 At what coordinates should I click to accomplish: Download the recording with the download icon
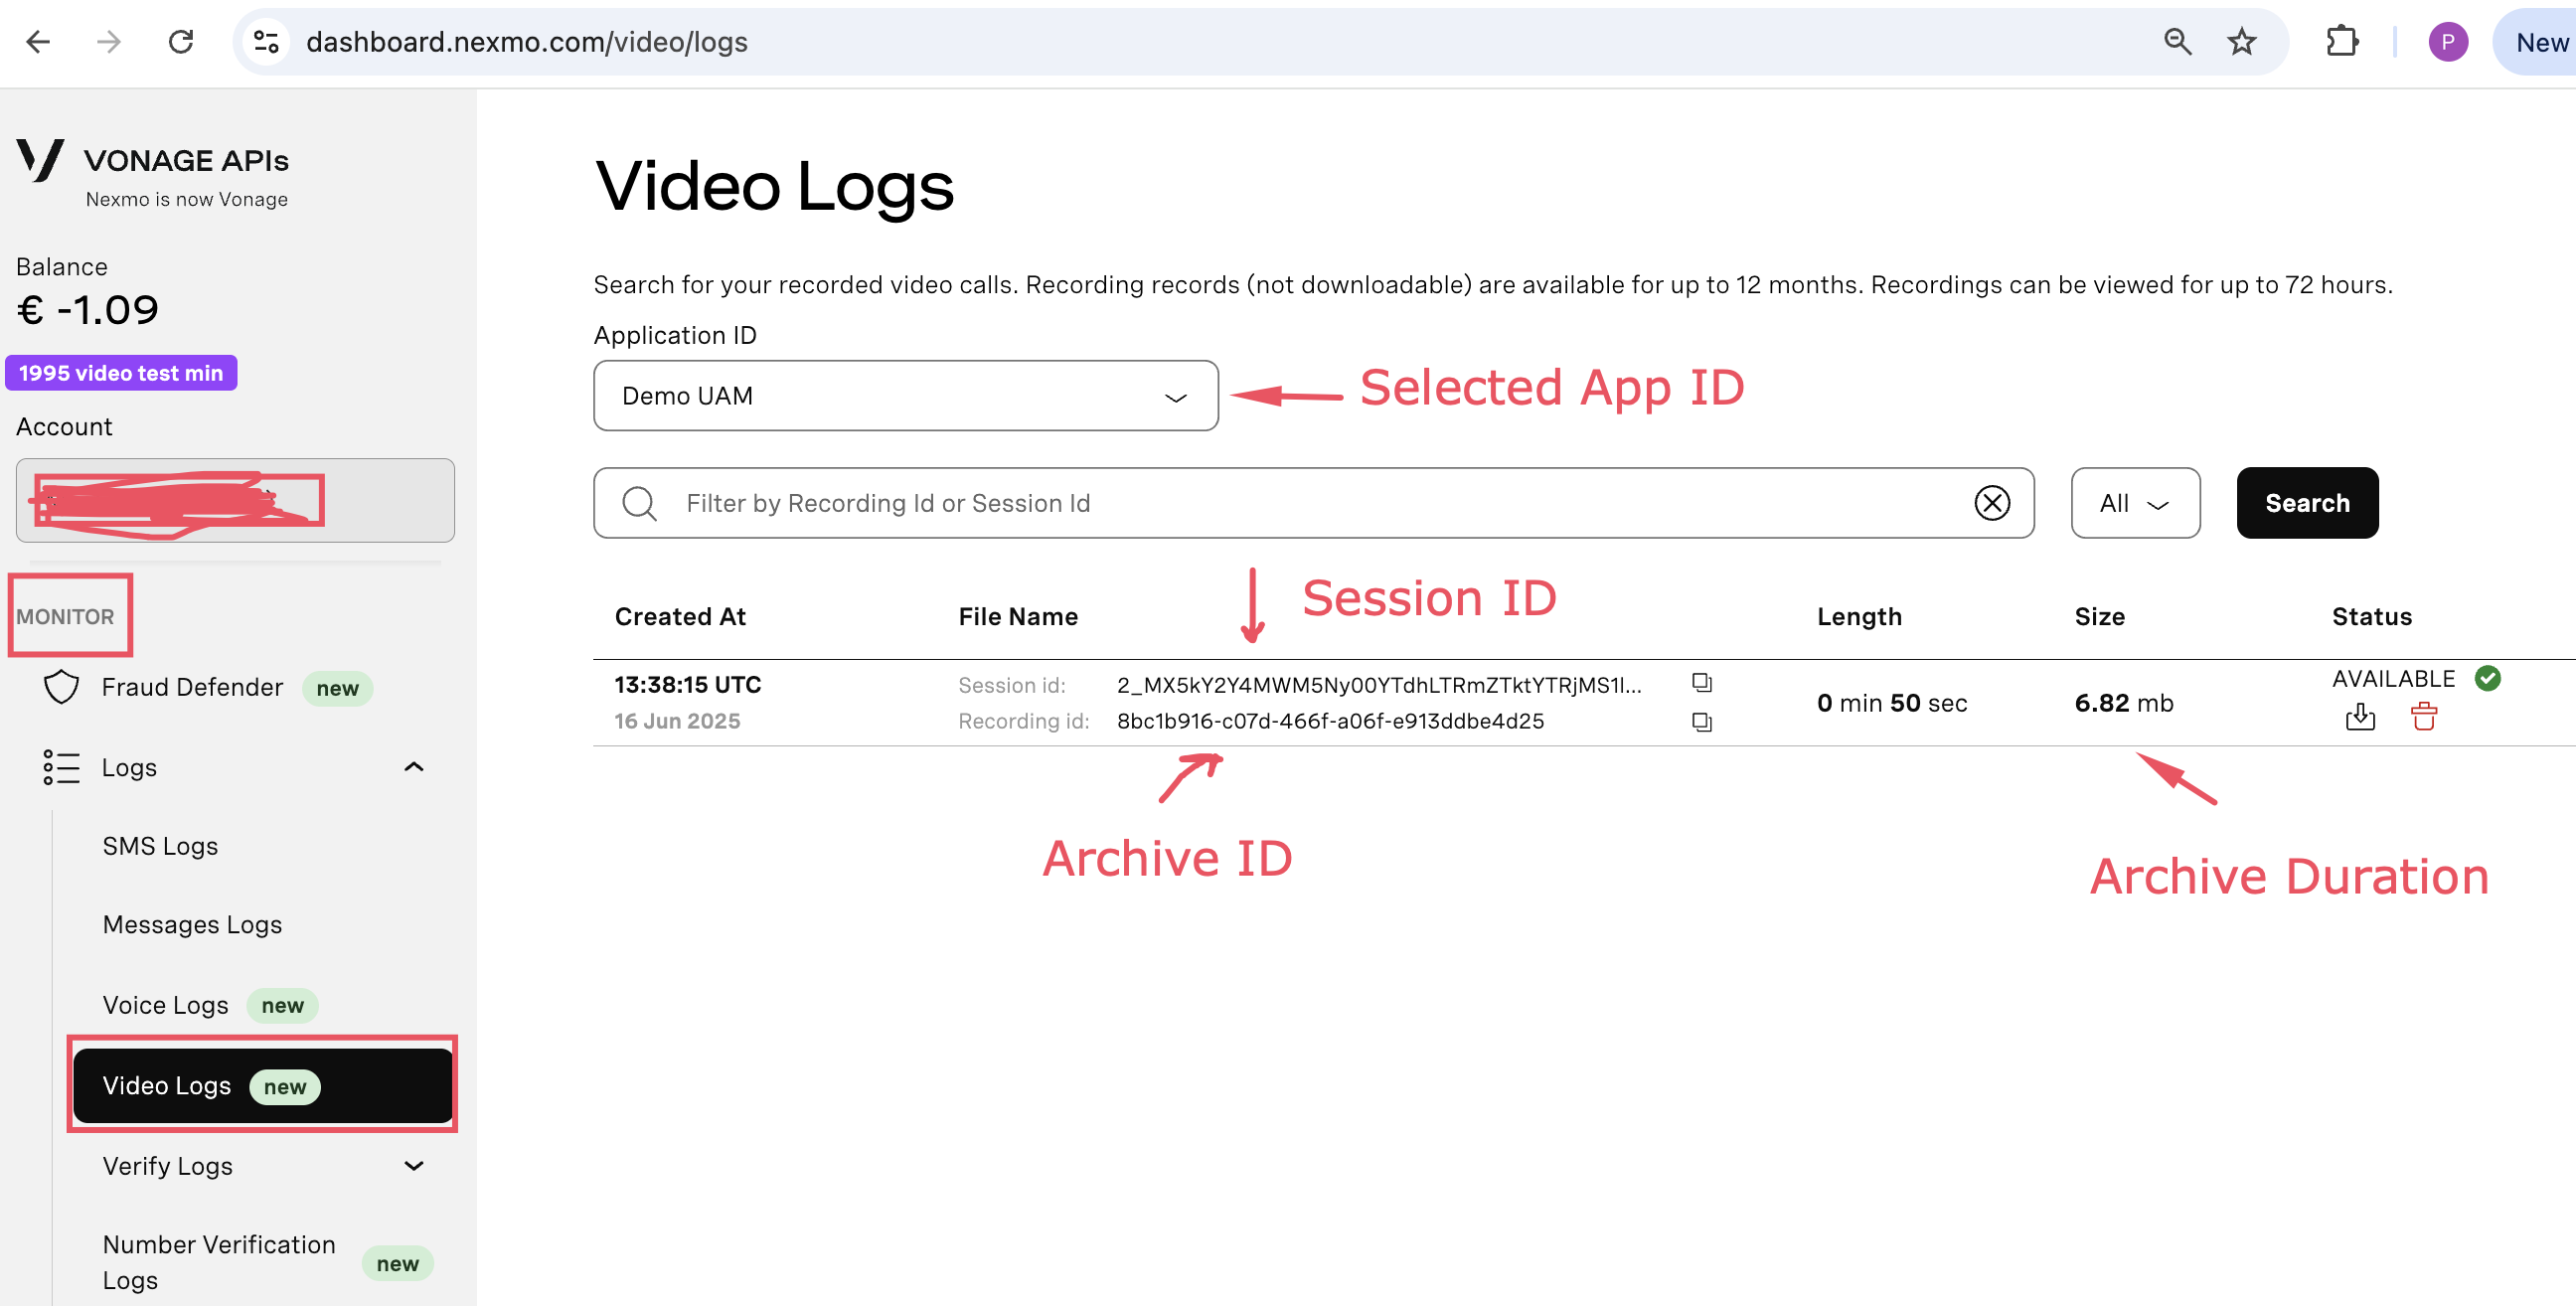coord(2359,717)
